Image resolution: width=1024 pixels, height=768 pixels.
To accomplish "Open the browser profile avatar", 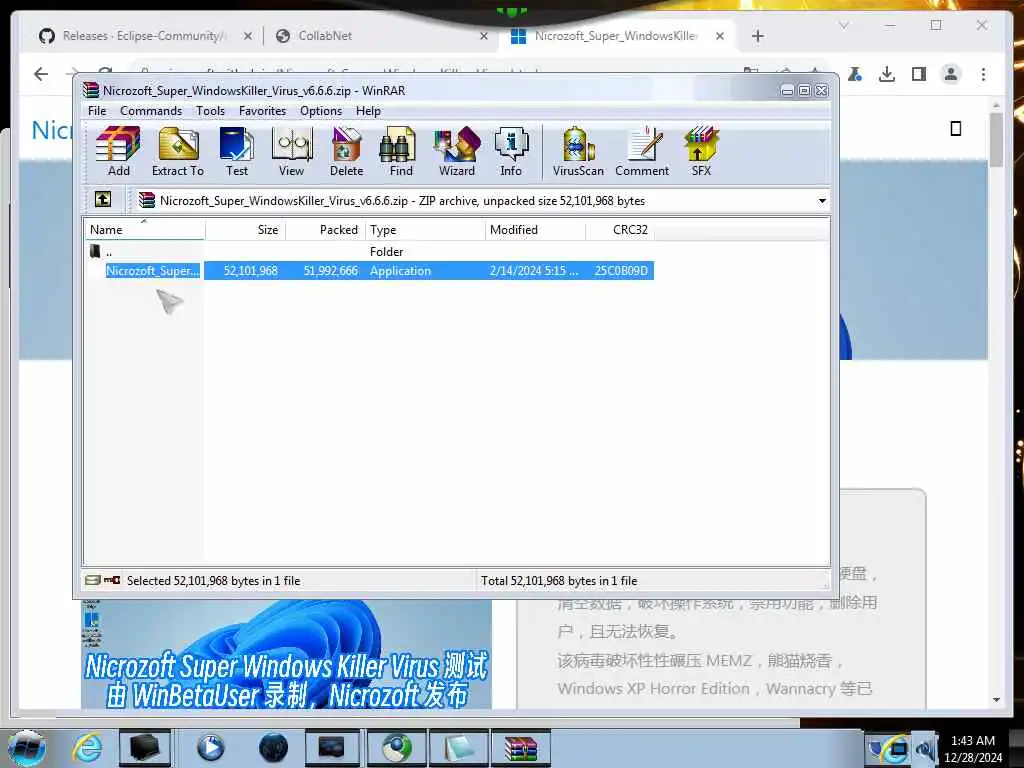I will click(x=951, y=74).
